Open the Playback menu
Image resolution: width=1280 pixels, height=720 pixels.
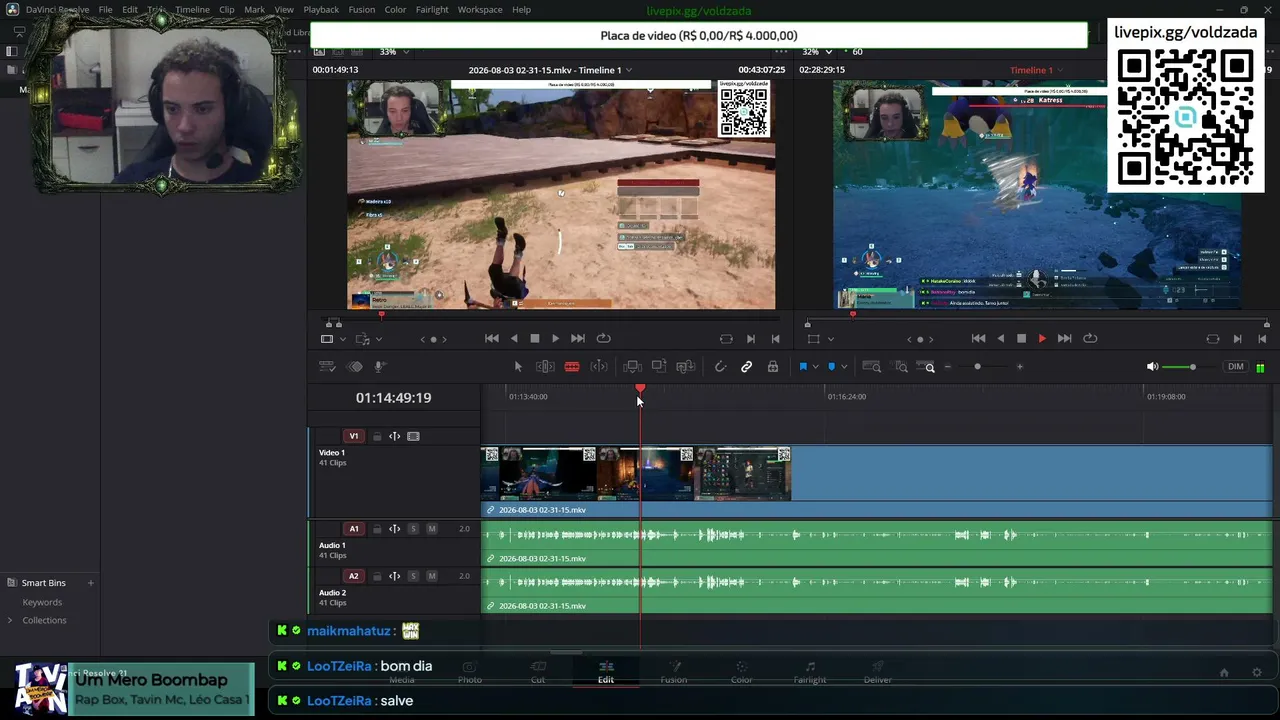tap(321, 10)
